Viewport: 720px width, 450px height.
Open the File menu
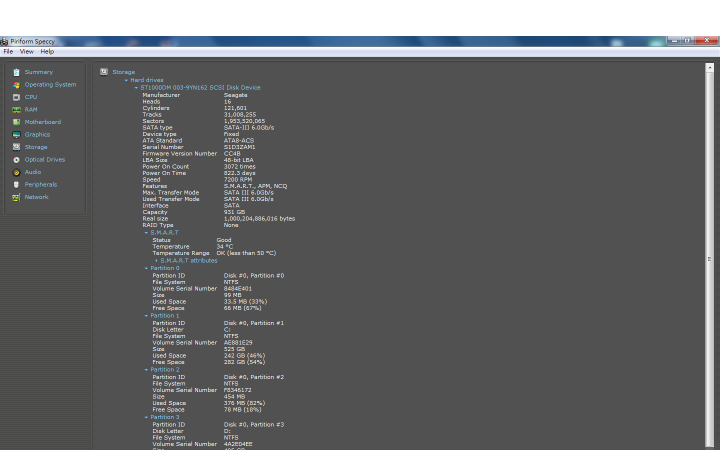[x=8, y=51]
